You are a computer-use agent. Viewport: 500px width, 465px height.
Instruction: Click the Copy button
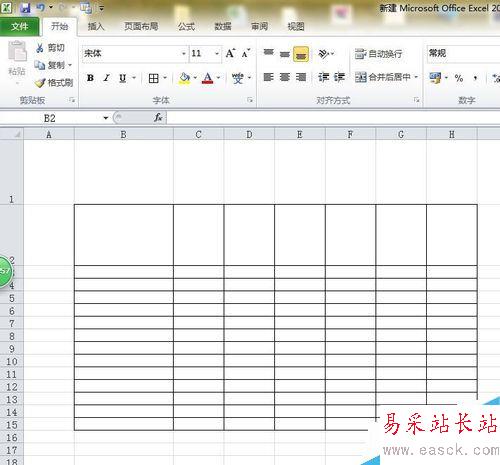click(x=49, y=65)
